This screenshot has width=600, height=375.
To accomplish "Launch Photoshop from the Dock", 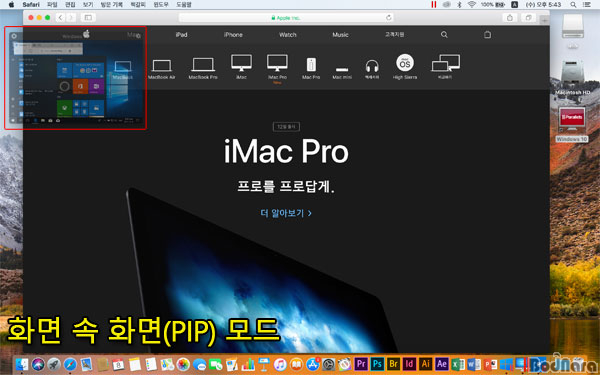I will (377, 364).
